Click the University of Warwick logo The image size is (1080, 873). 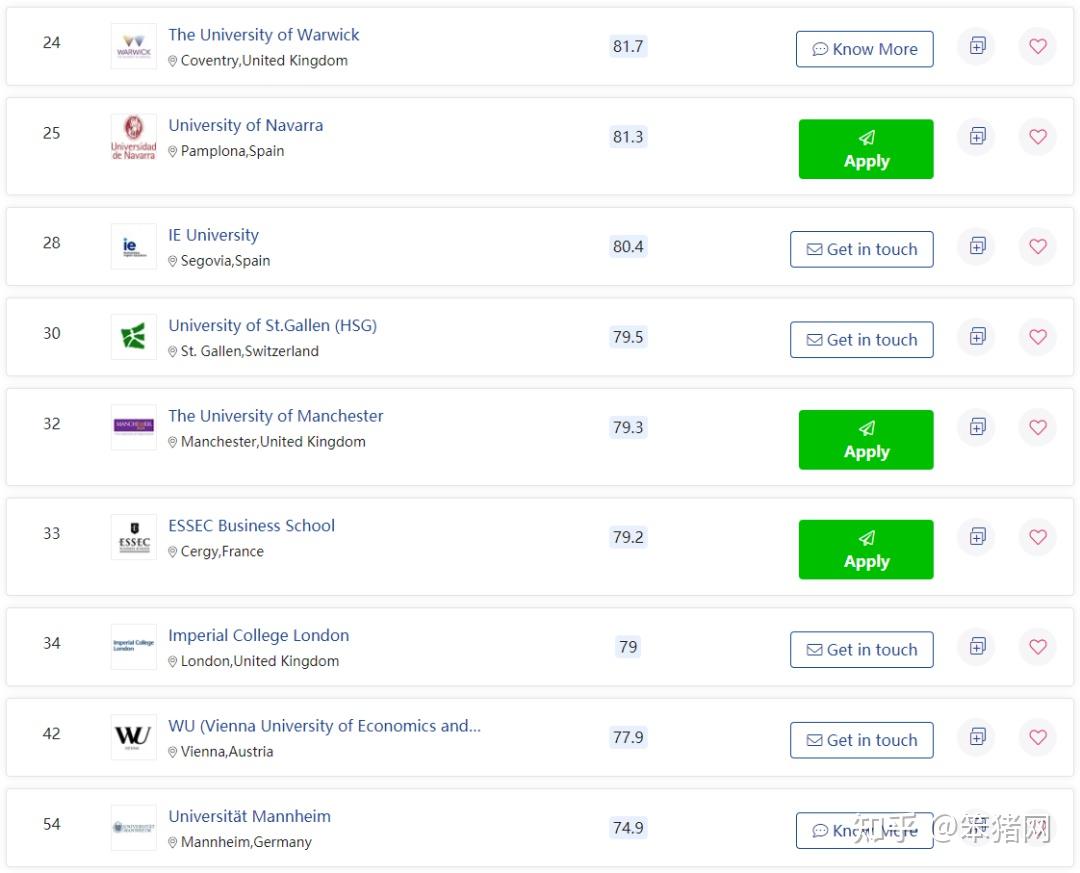point(133,46)
